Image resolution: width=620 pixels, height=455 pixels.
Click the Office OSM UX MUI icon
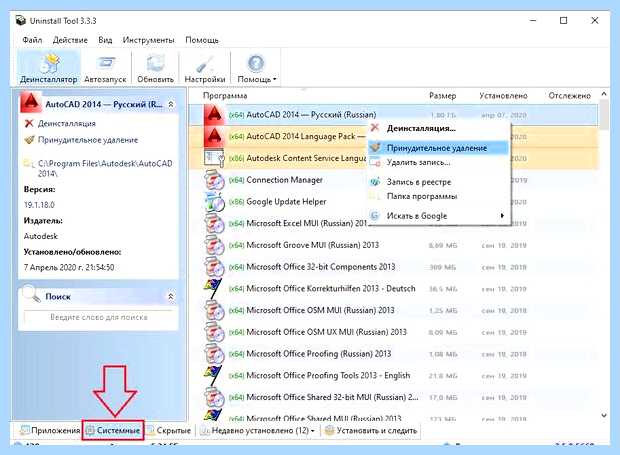[214, 332]
